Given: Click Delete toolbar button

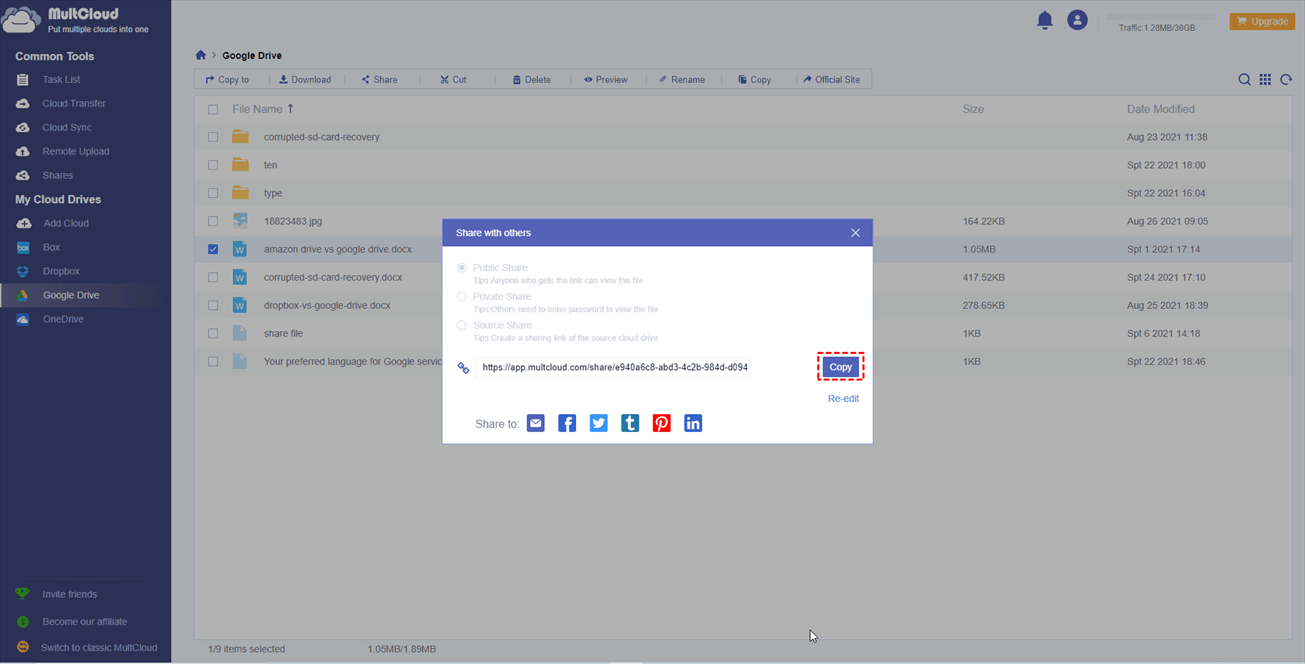Looking at the screenshot, I should (531, 79).
